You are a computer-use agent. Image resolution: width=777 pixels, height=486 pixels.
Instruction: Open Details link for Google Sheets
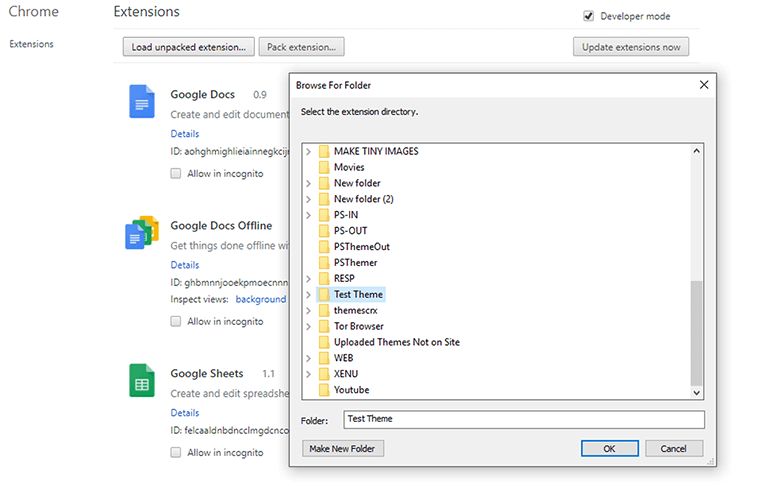coord(185,413)
